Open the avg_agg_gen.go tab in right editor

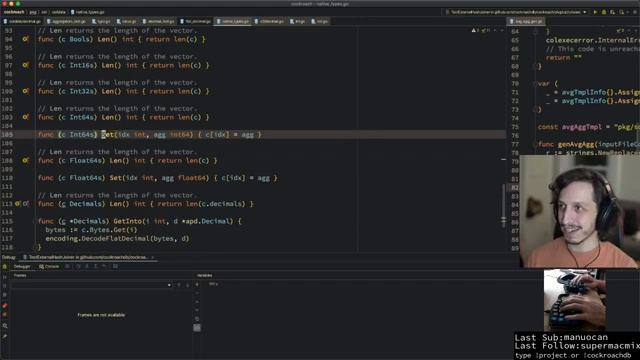526,21
